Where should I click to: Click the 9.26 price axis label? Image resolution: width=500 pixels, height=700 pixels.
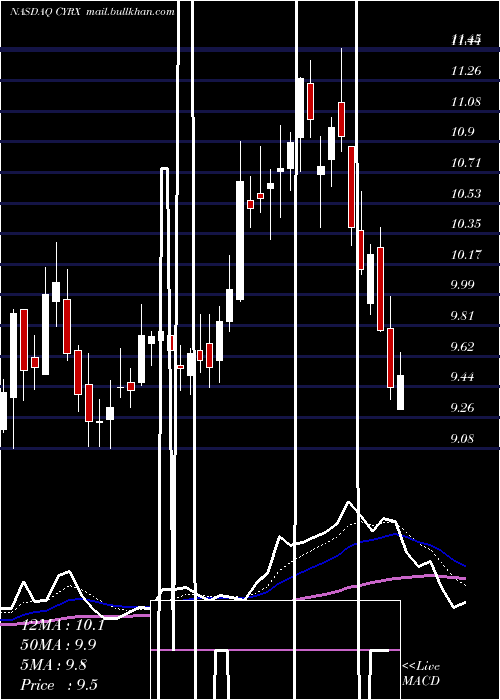pos(462,408)
